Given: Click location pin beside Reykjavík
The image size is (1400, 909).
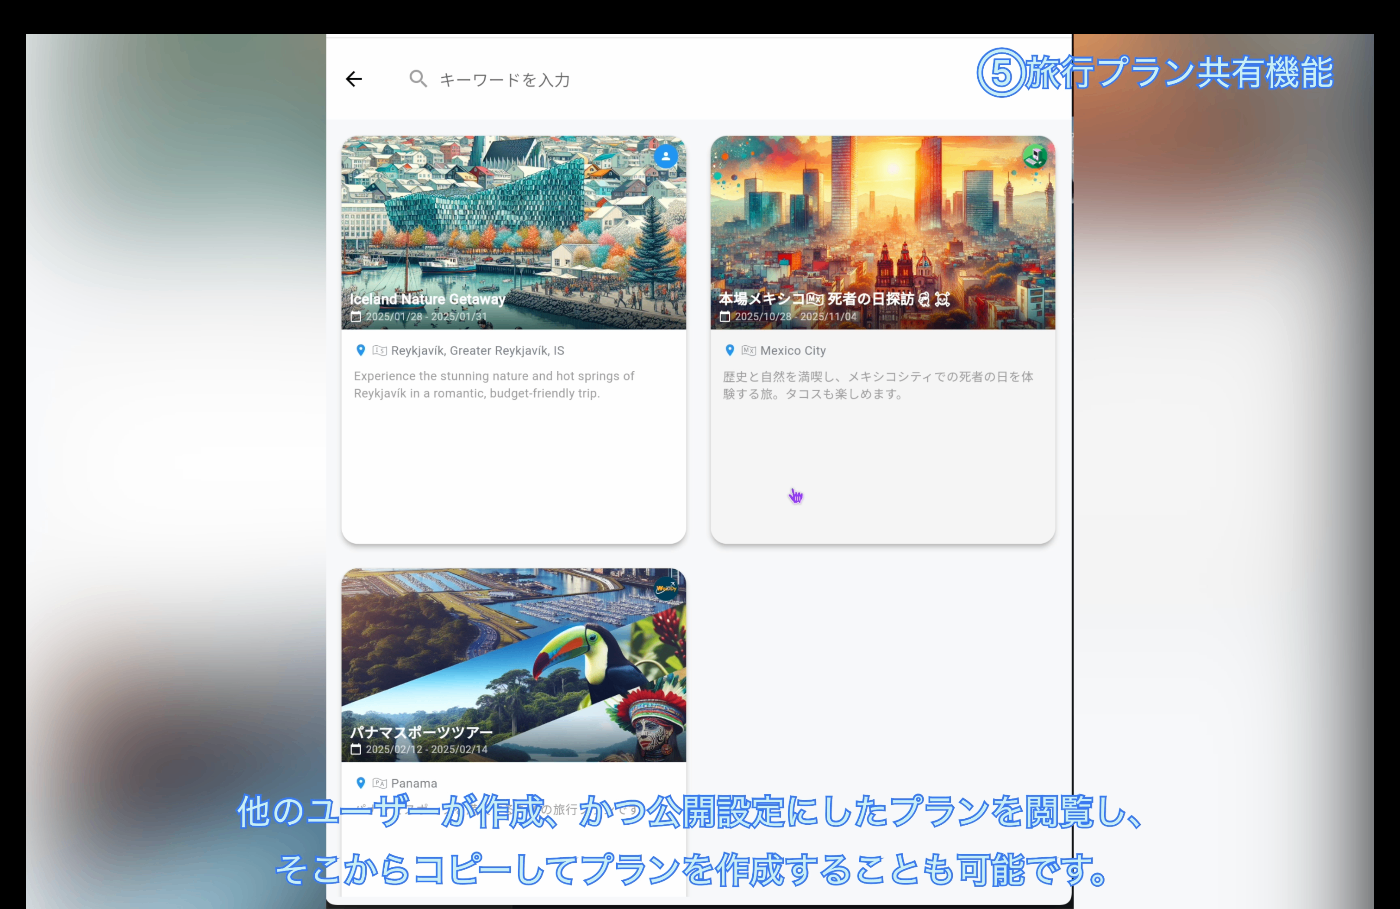Looking at the screenshot, I should click(361, 350).
